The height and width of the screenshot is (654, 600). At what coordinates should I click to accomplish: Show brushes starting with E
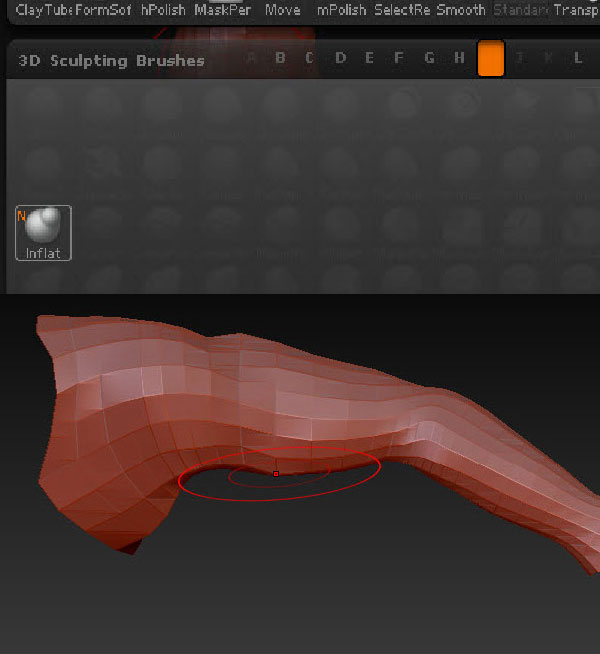click(x=370, y=59)
